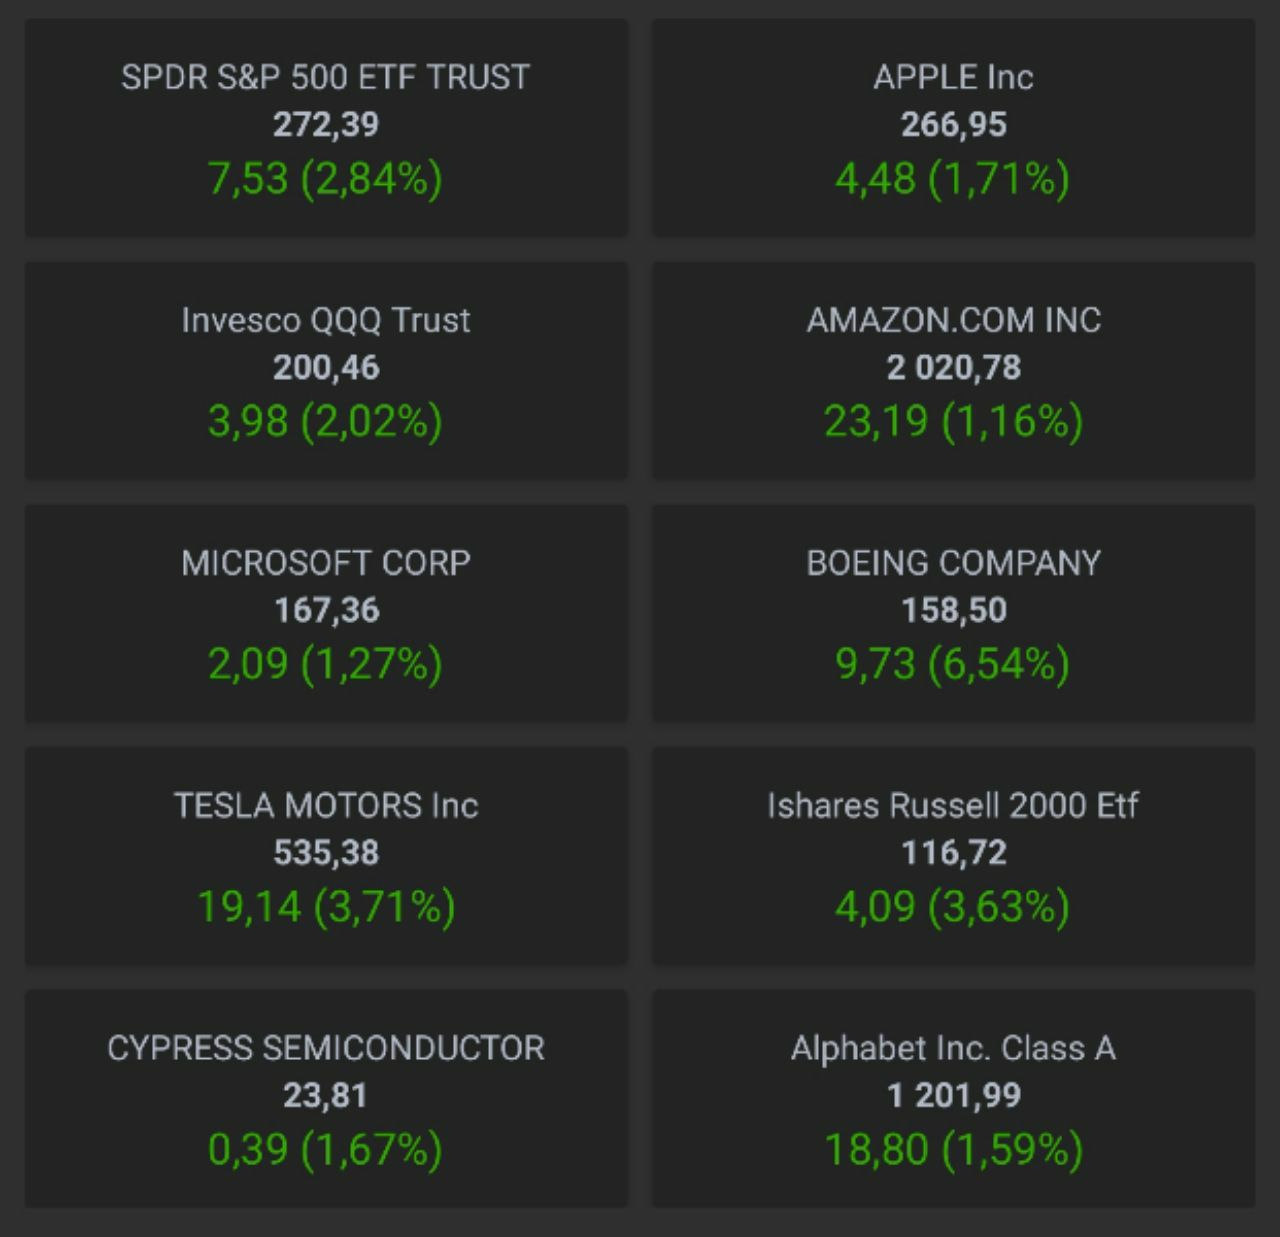
Task: Open the CYPRESS SEMICONDUCTOR tile
Action: 326,1098
